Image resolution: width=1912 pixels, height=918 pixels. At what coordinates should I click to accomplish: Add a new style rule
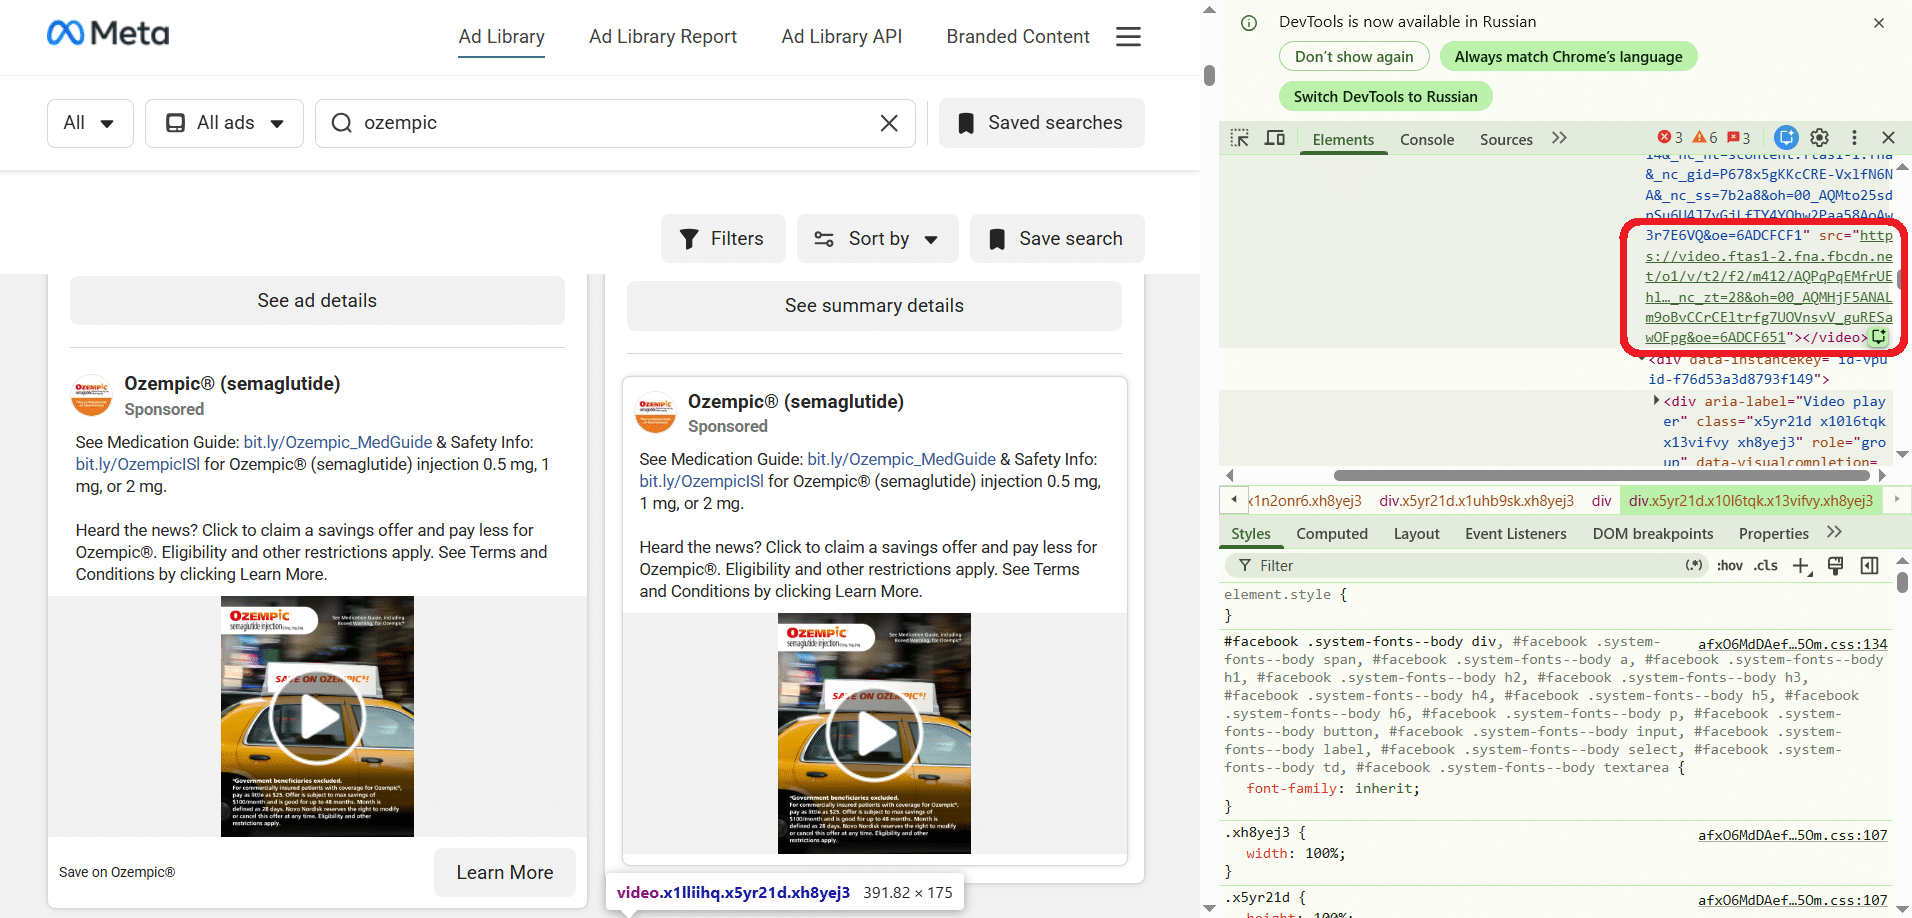[x=1801, y=566]
